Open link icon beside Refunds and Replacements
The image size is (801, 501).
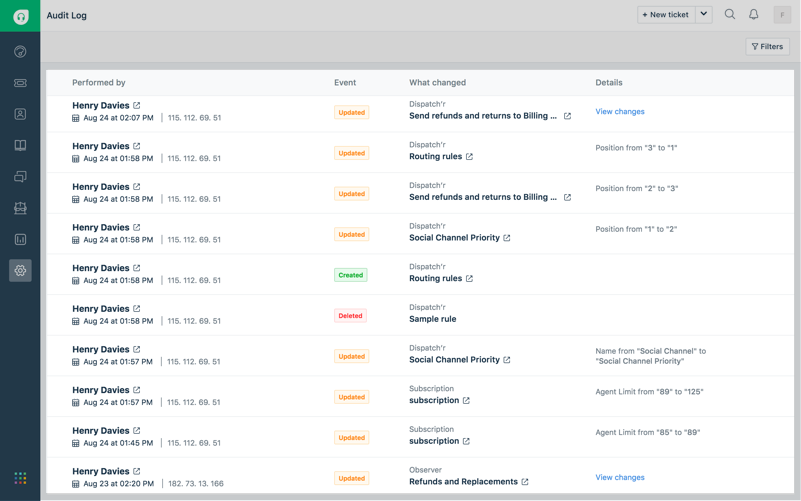click(525, 482)
